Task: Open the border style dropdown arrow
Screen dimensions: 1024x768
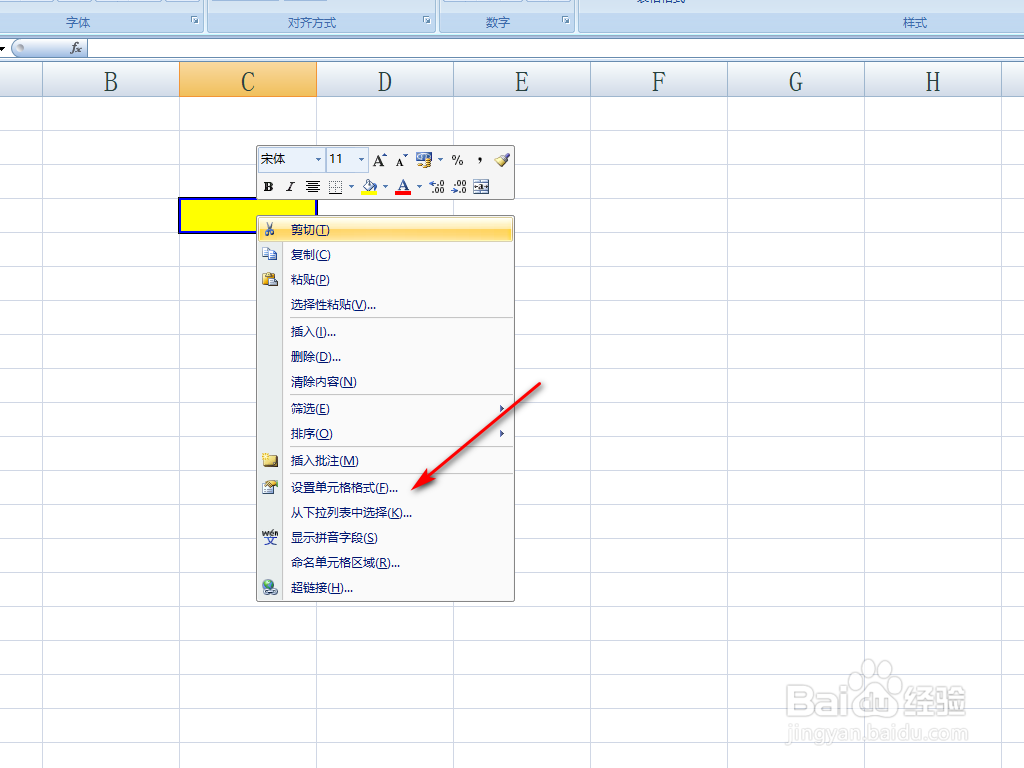Action: click(x=351, y=187)
